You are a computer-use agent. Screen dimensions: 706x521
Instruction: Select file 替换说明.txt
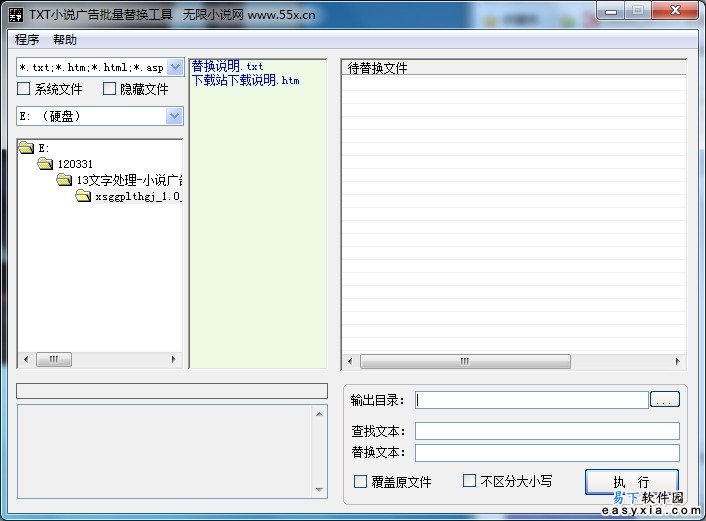point(227,67)
